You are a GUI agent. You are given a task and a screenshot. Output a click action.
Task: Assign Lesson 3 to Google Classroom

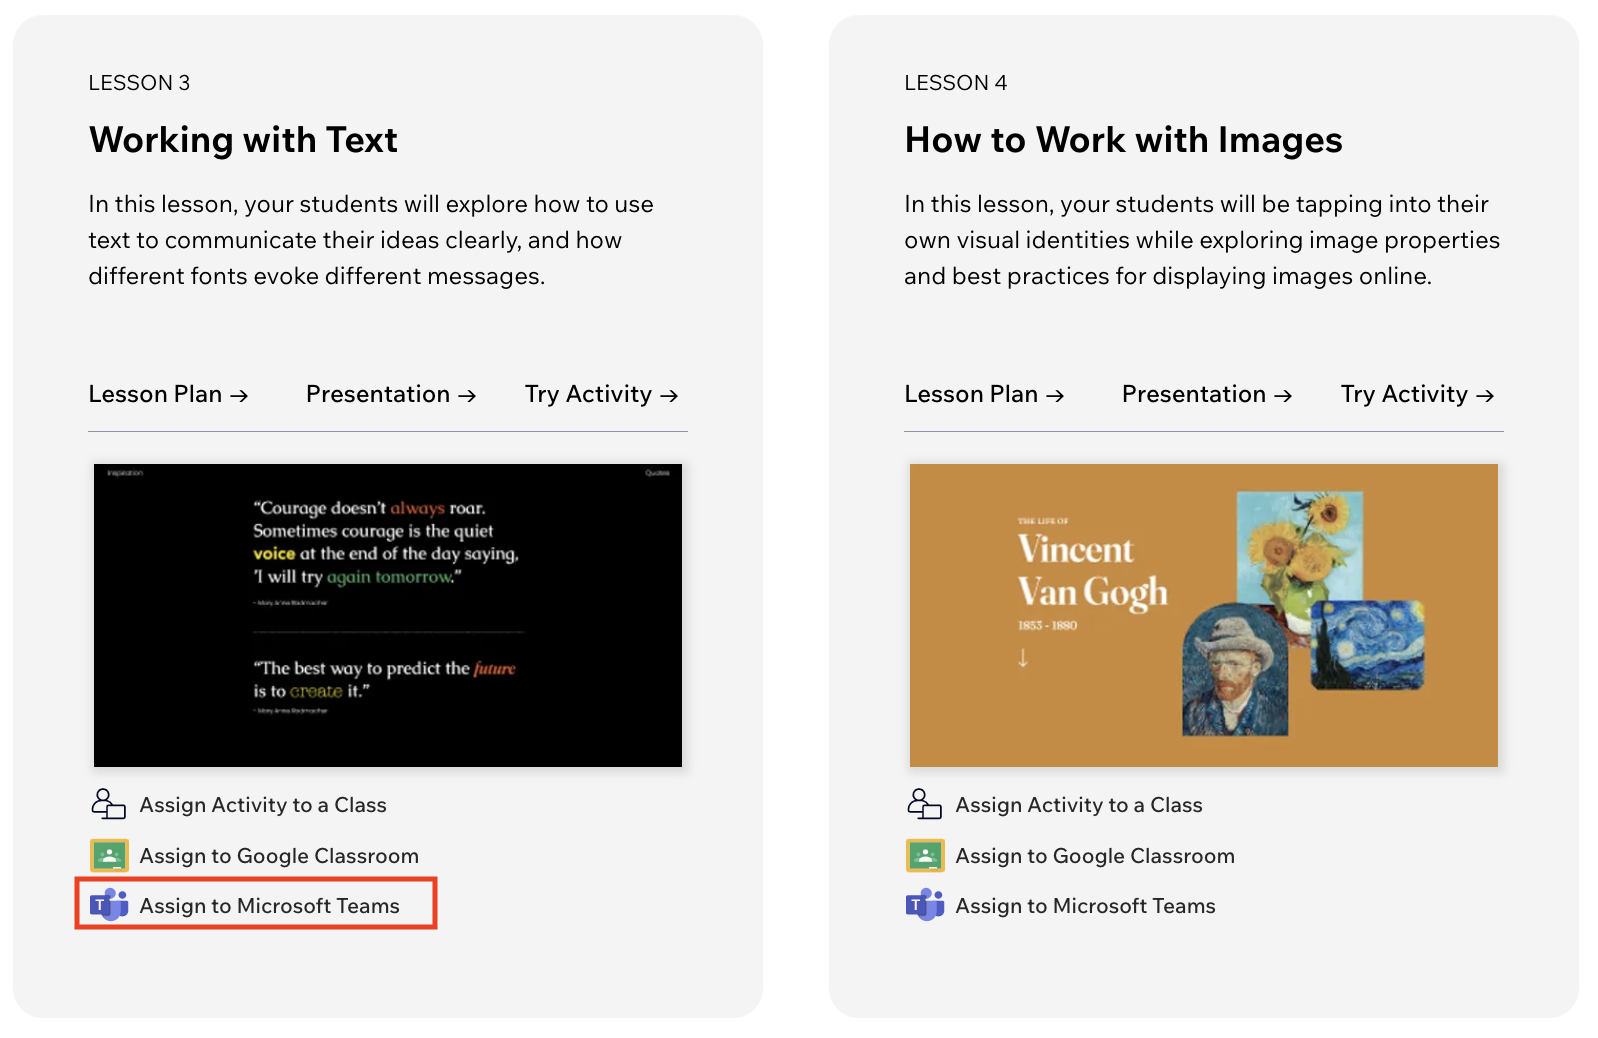[x=279, y=856]
